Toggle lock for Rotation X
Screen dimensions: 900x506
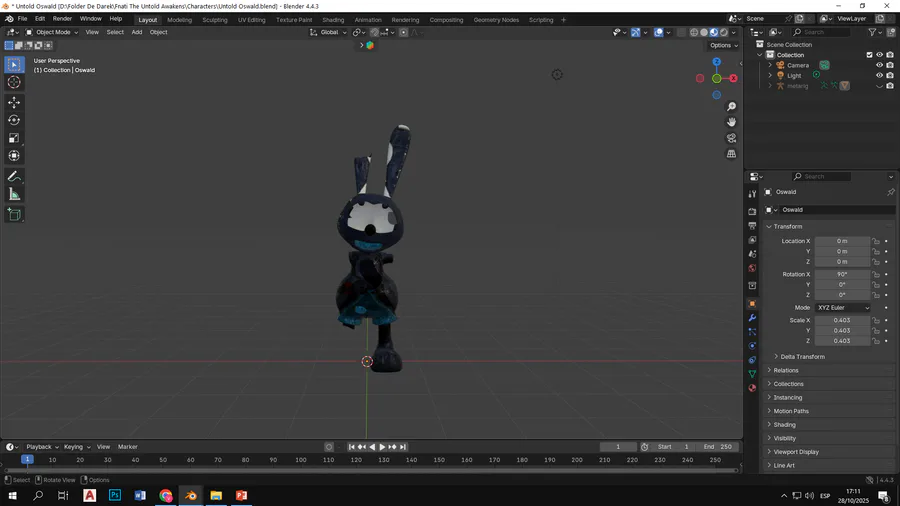(x=876, y=274)
